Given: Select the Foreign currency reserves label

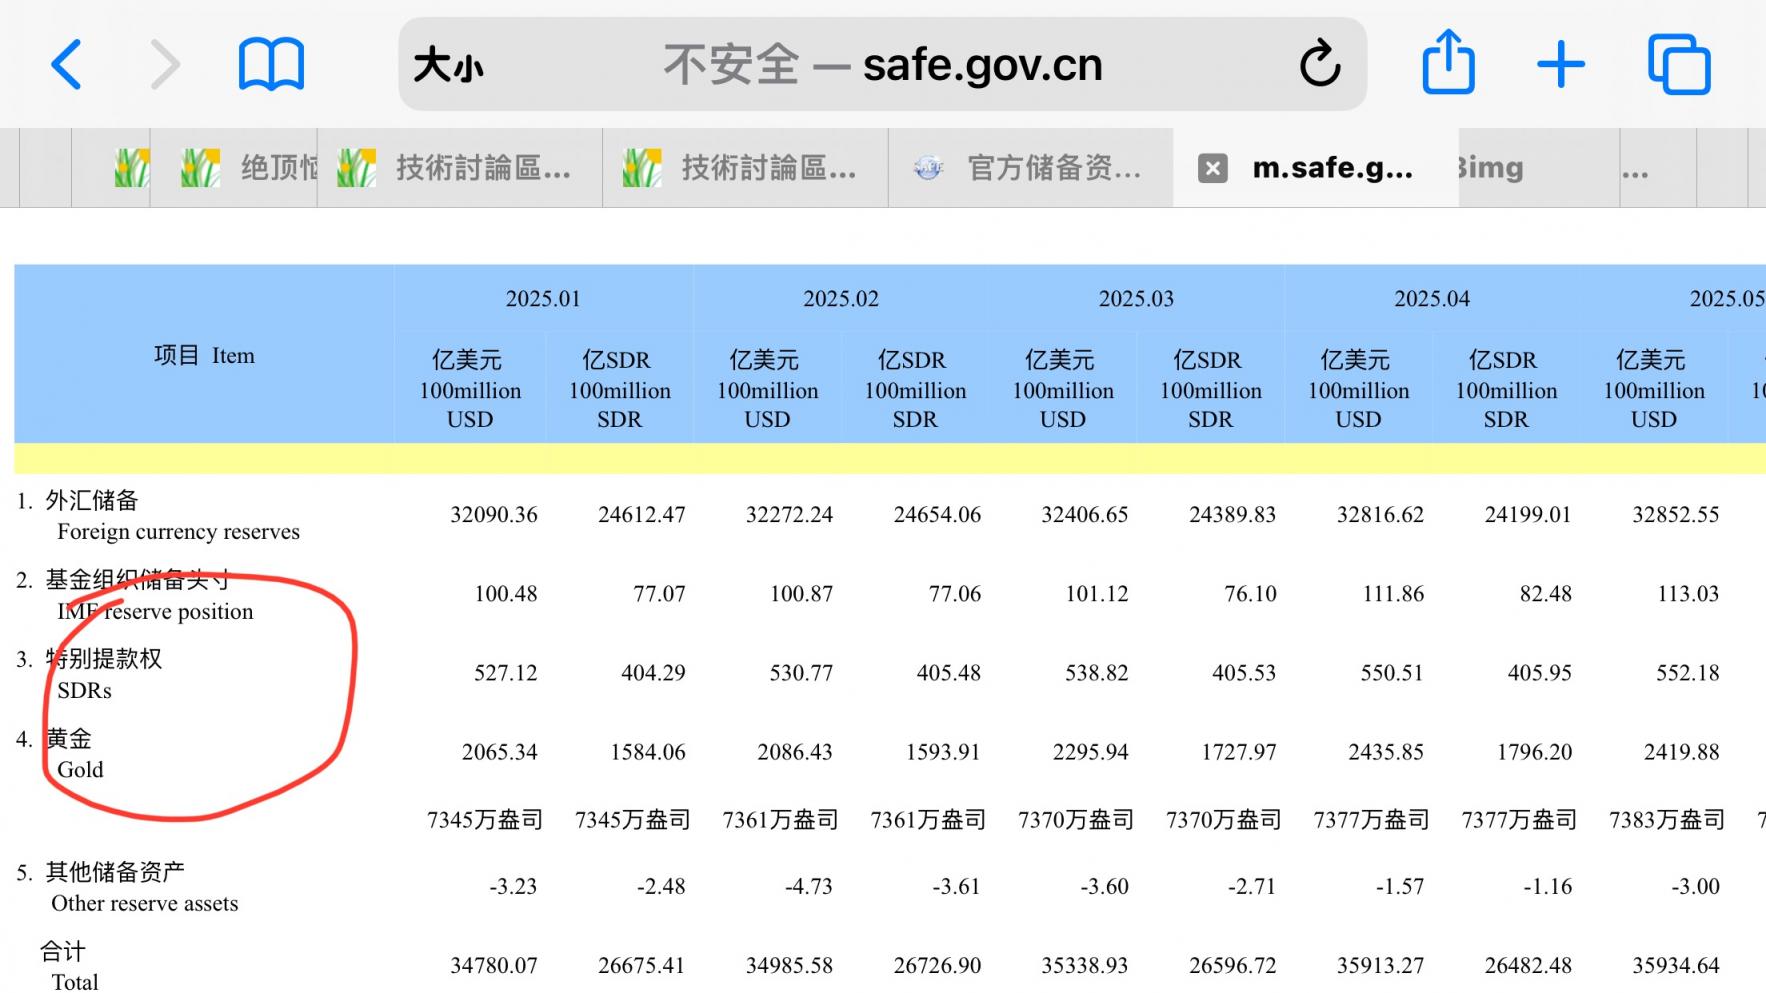Looking at the screenshot, I should coord(178,532).
